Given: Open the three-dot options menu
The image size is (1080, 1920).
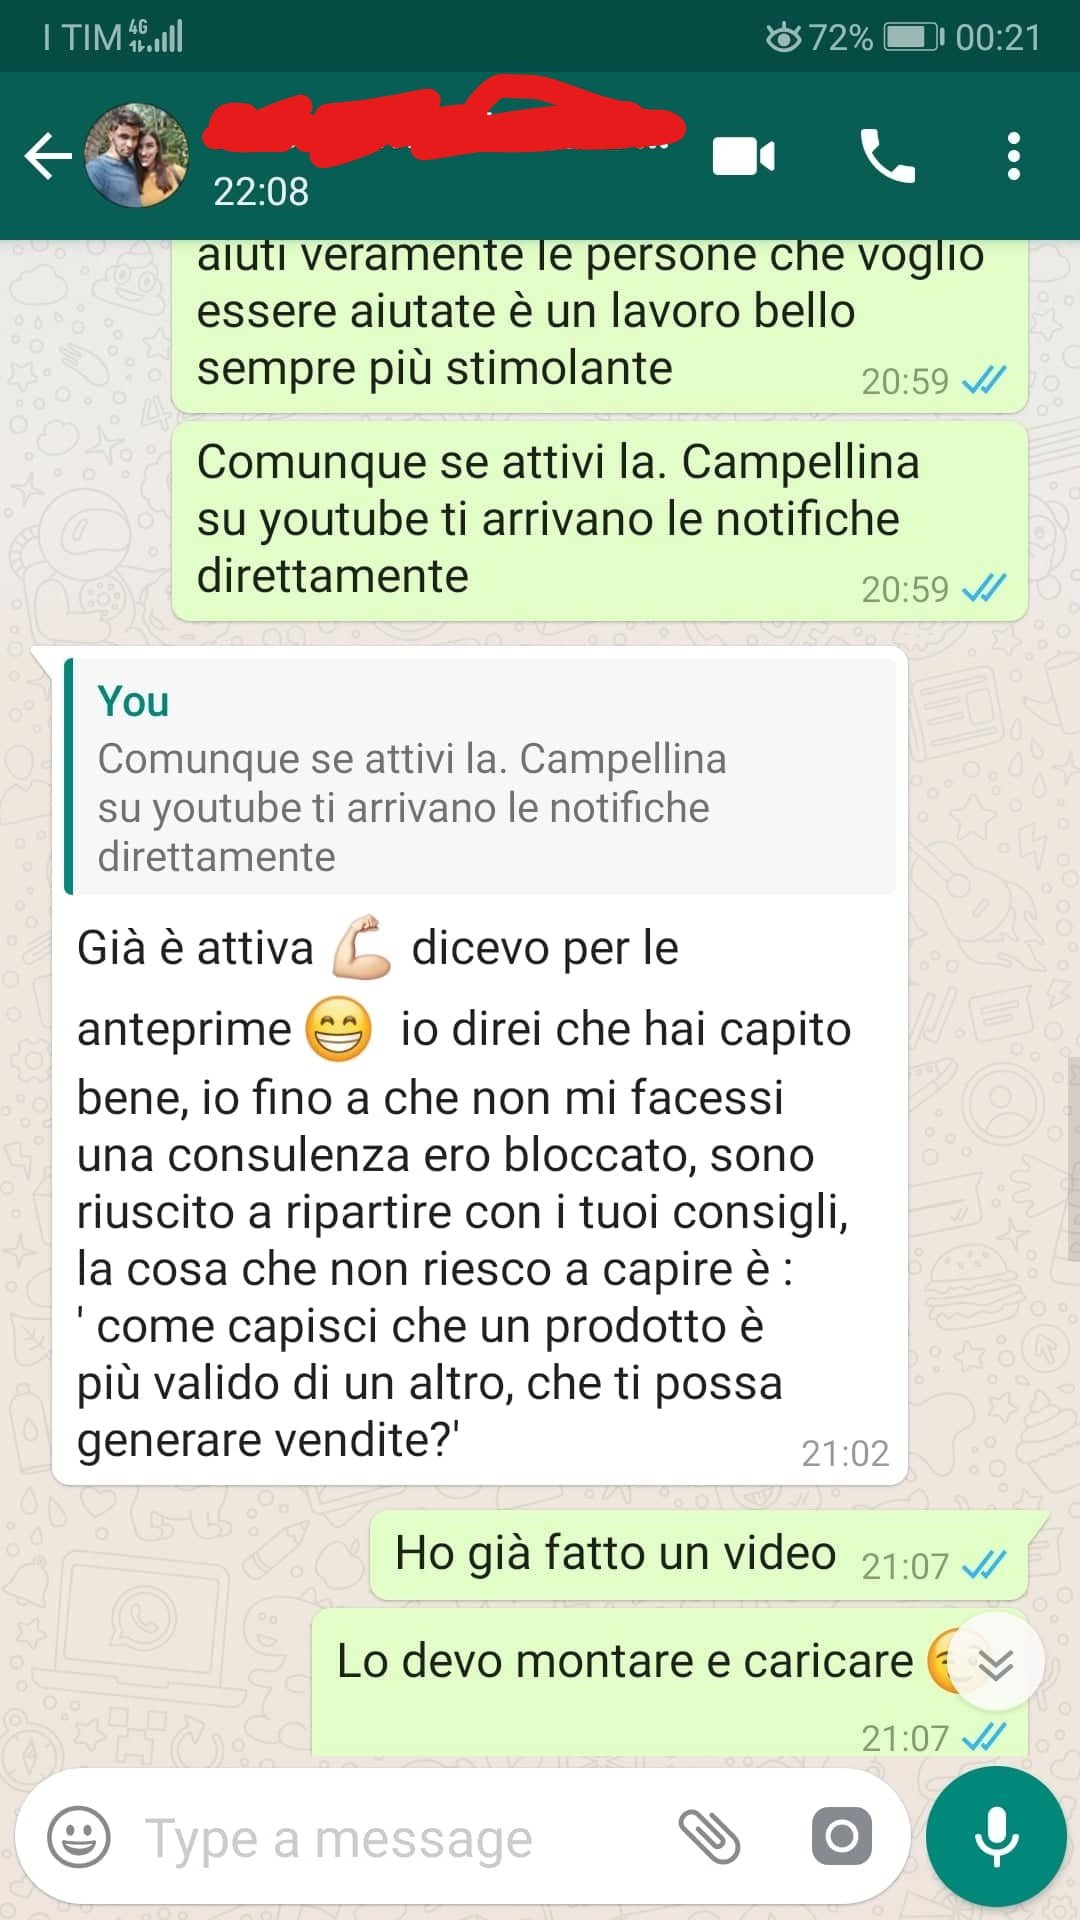Looking at the screenshot, I should [1014, 156].
